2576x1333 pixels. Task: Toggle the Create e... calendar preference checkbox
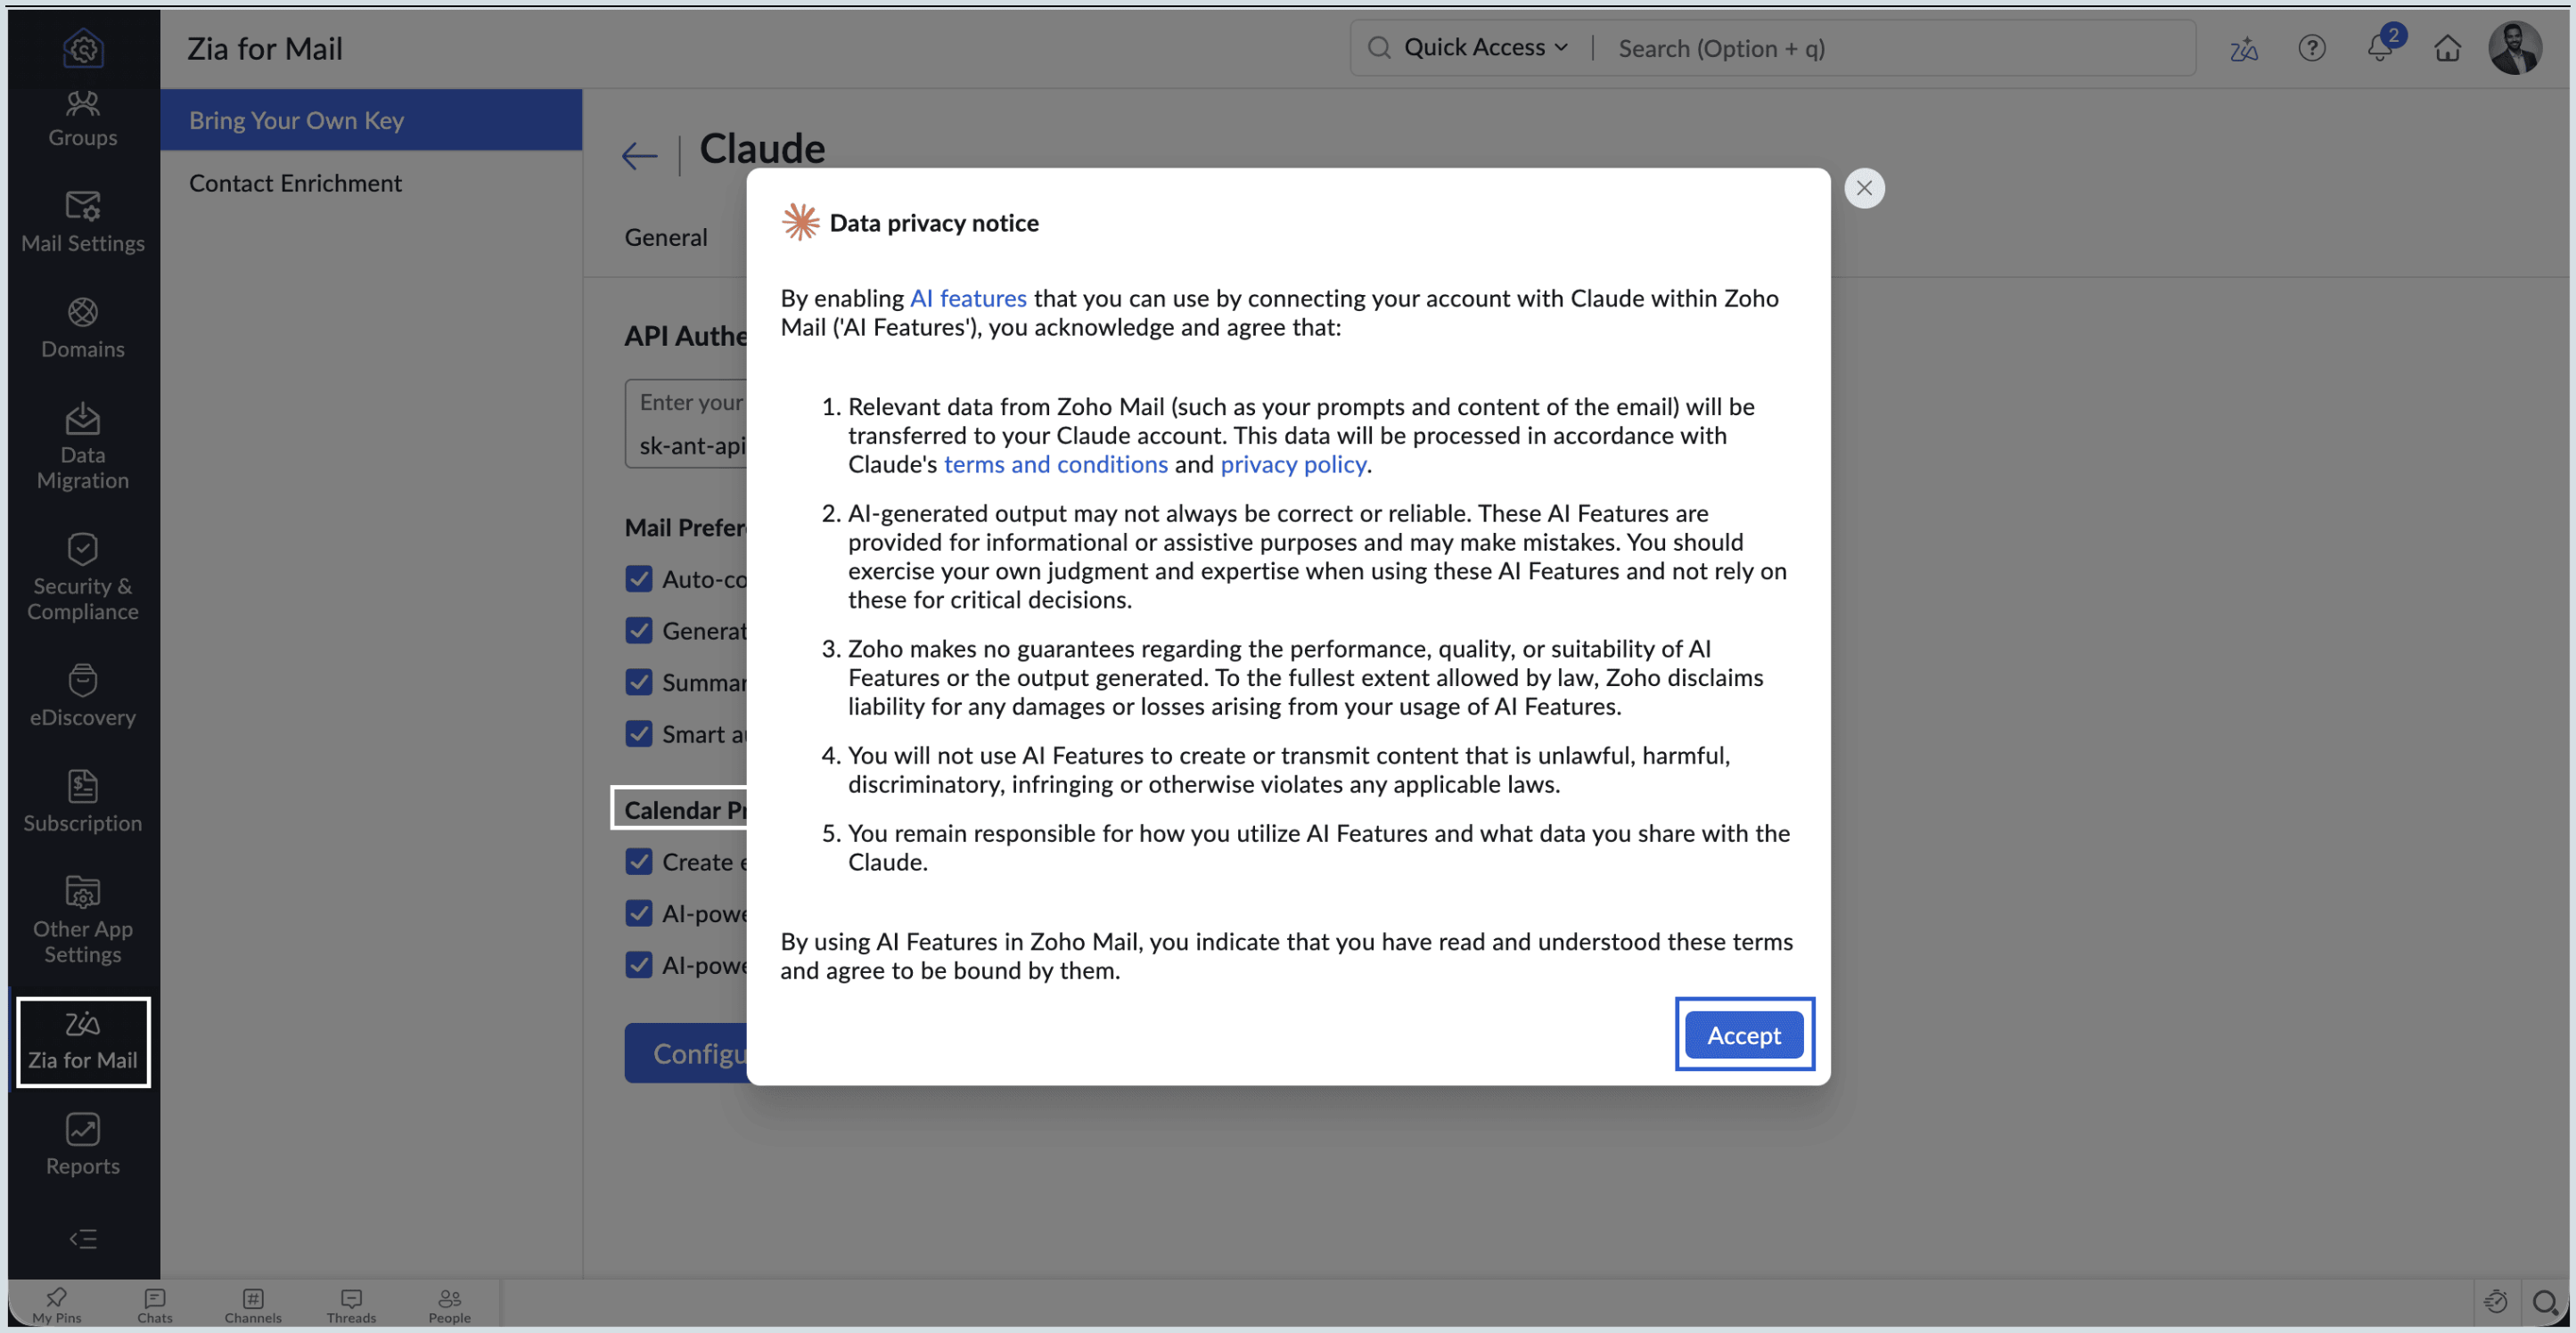[x=638, y=862]
